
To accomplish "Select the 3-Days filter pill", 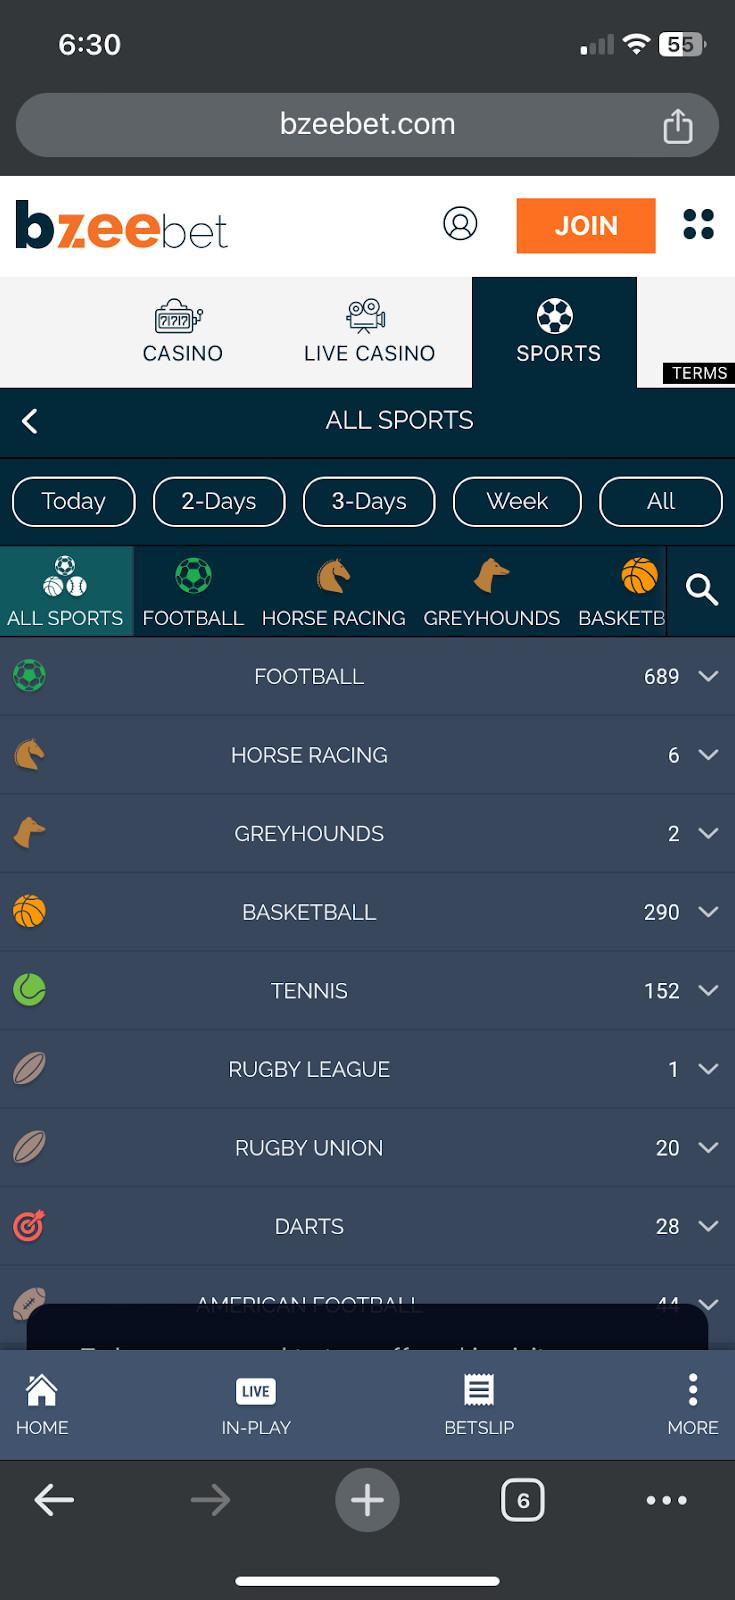I will click(369, 501).
